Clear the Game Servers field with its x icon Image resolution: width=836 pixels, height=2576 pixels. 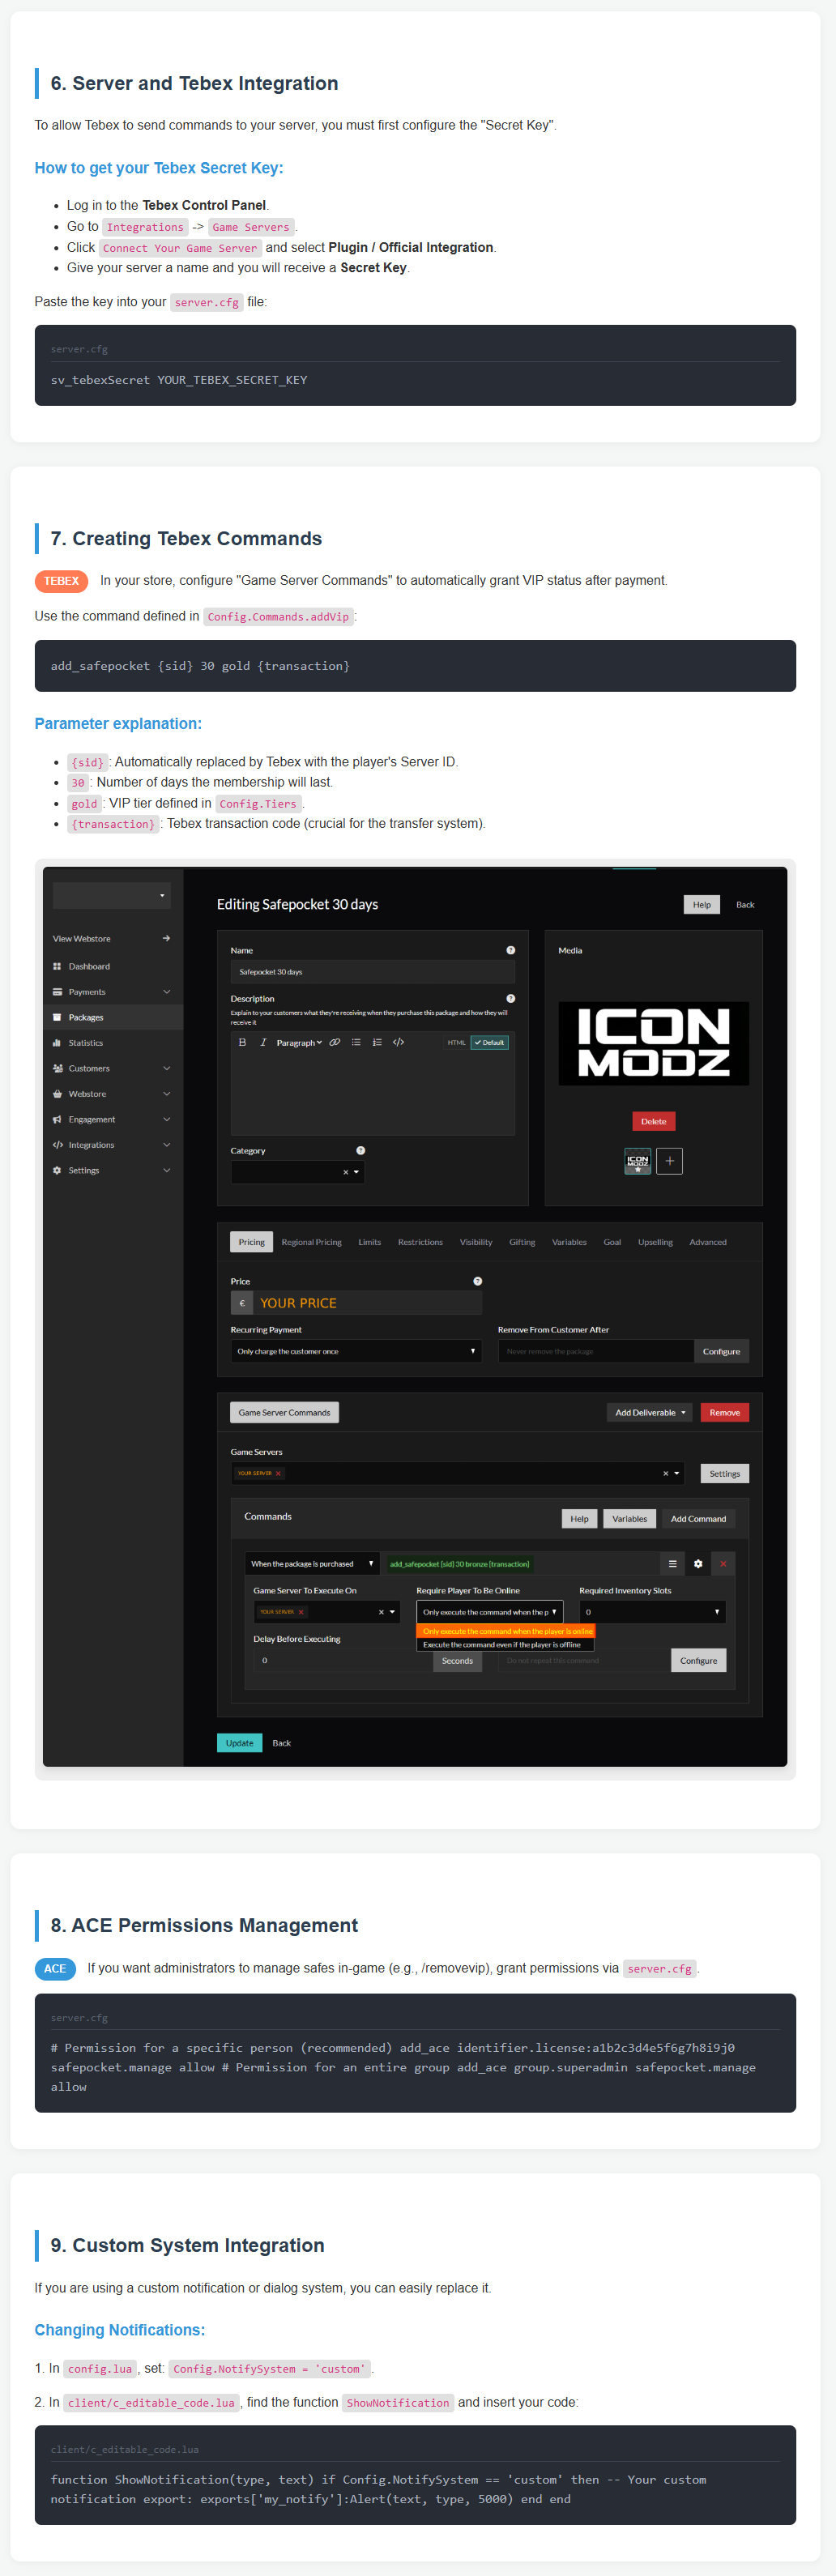tap(665, 1473)
